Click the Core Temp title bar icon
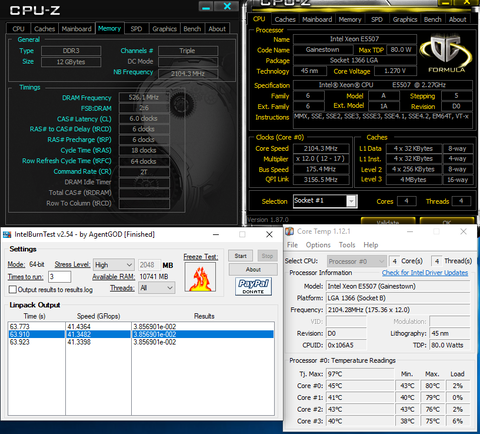480x434 pixels. 290,231
